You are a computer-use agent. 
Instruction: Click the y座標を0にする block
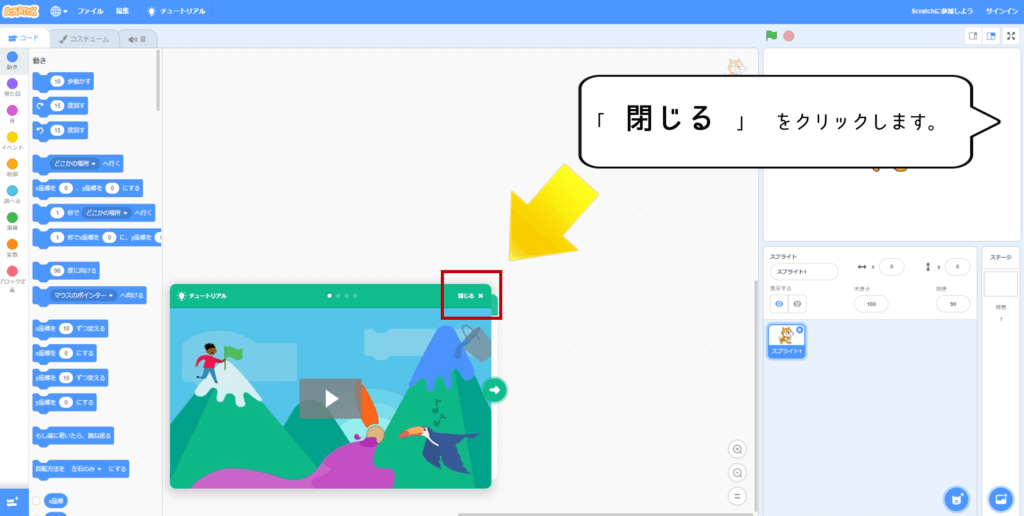[x=65, y=403]
